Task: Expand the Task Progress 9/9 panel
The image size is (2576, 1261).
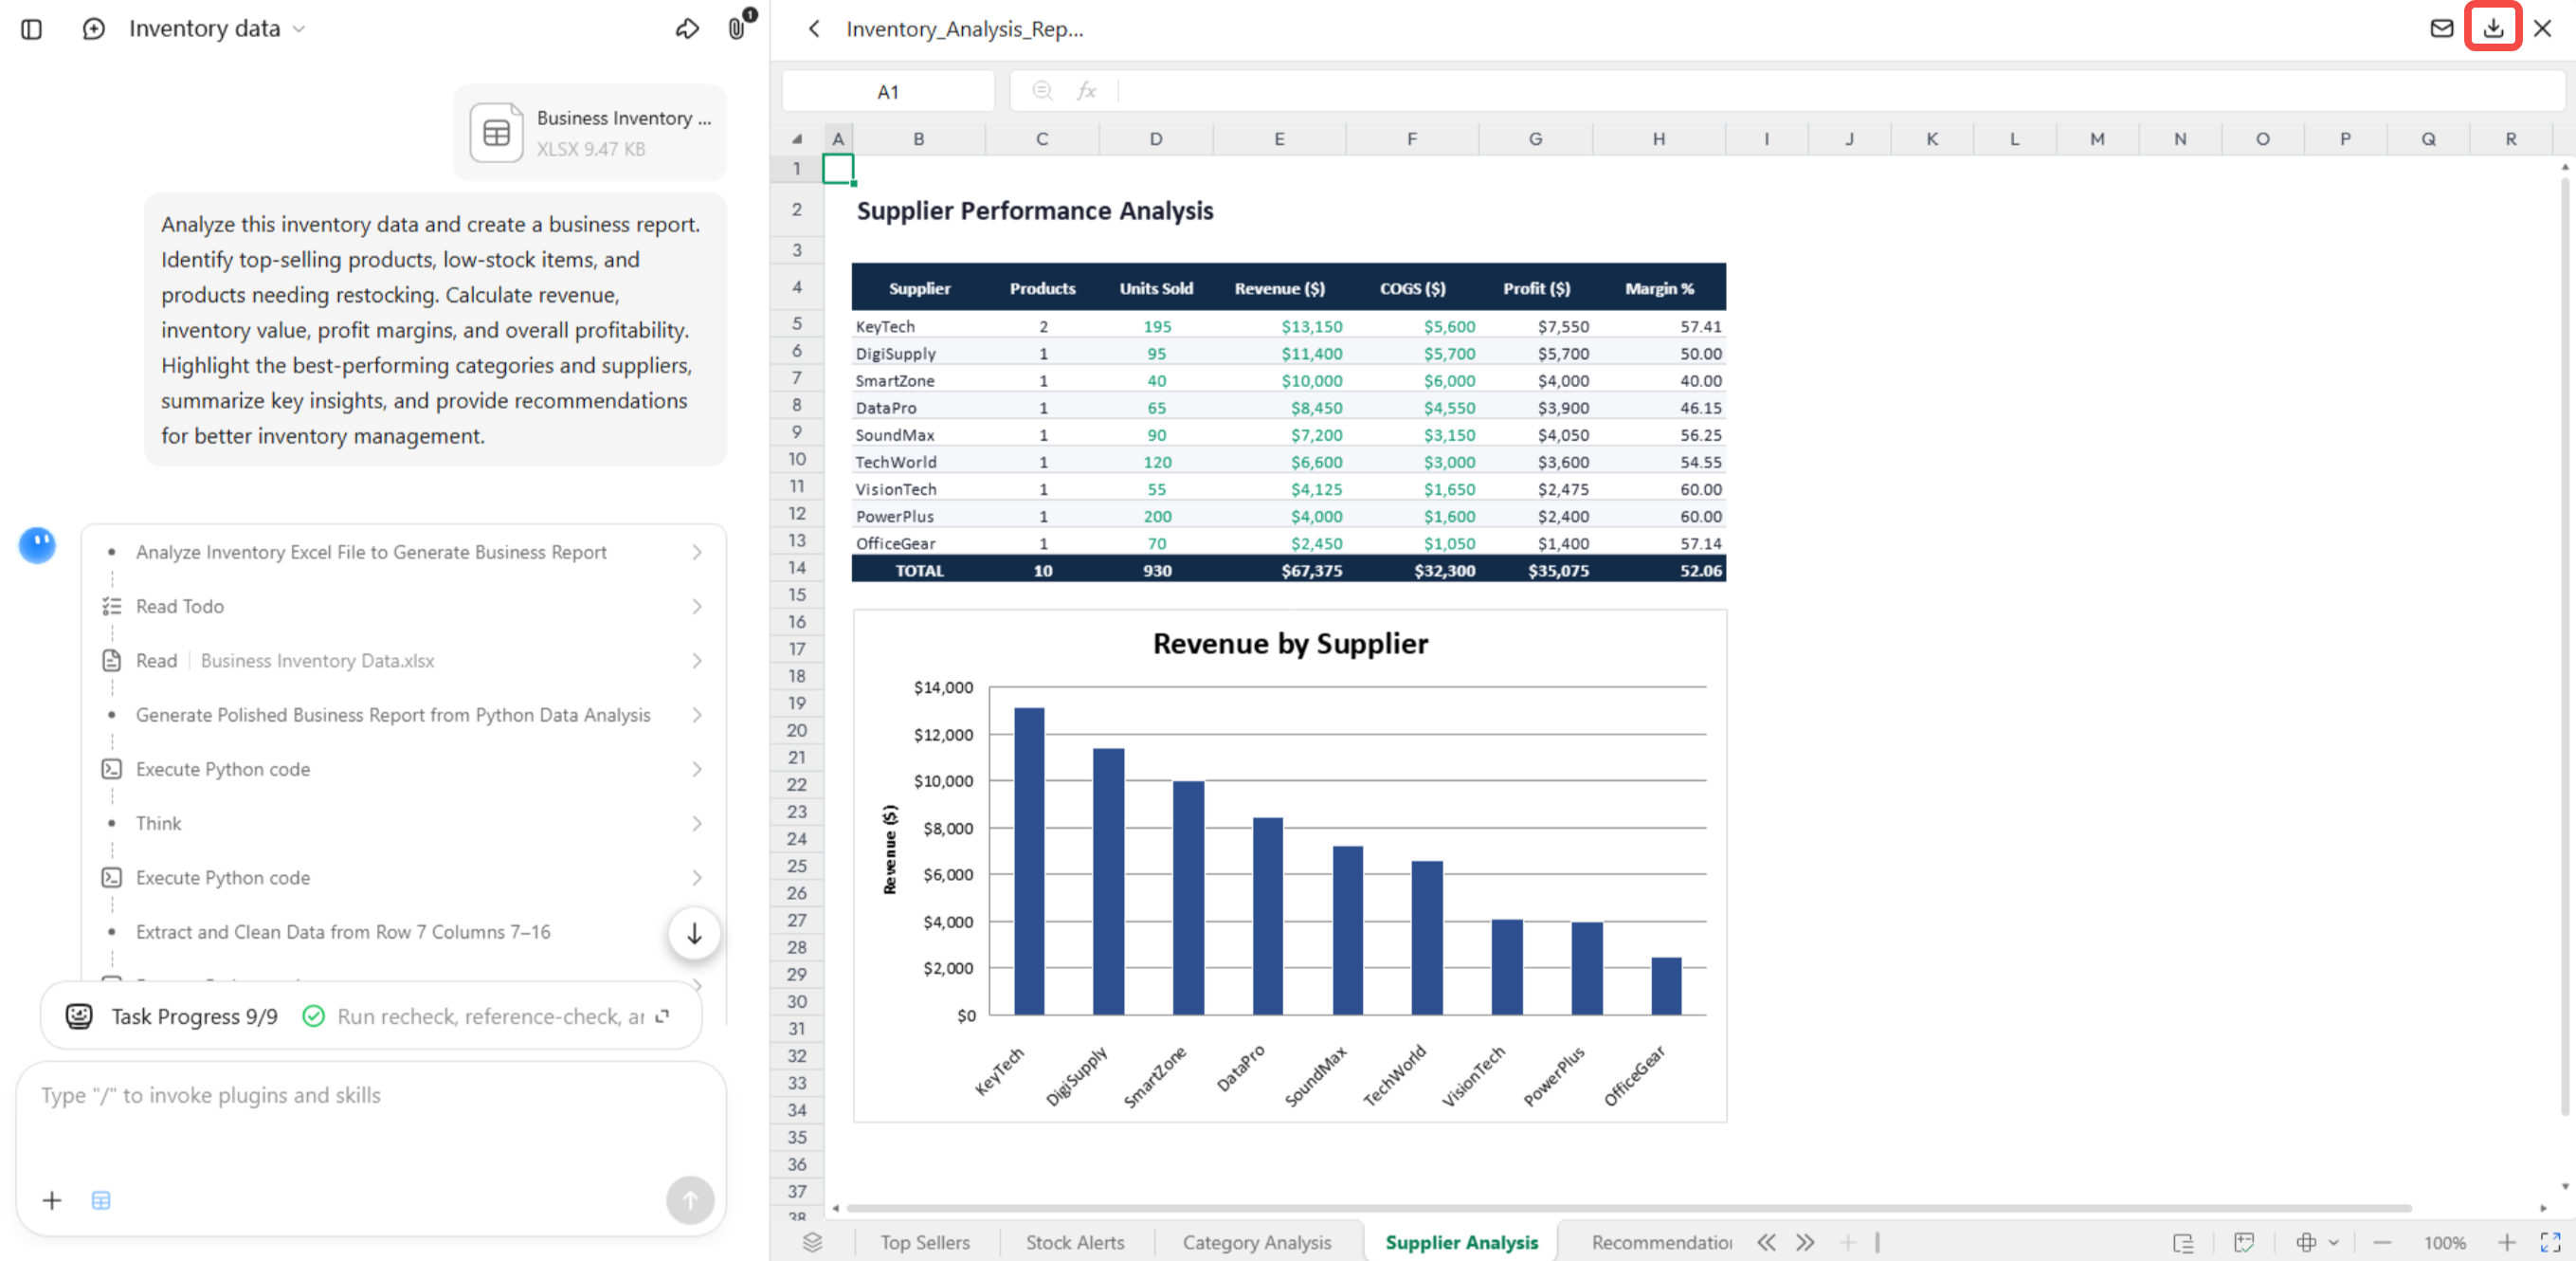Action: click(x=662, y=1016)
